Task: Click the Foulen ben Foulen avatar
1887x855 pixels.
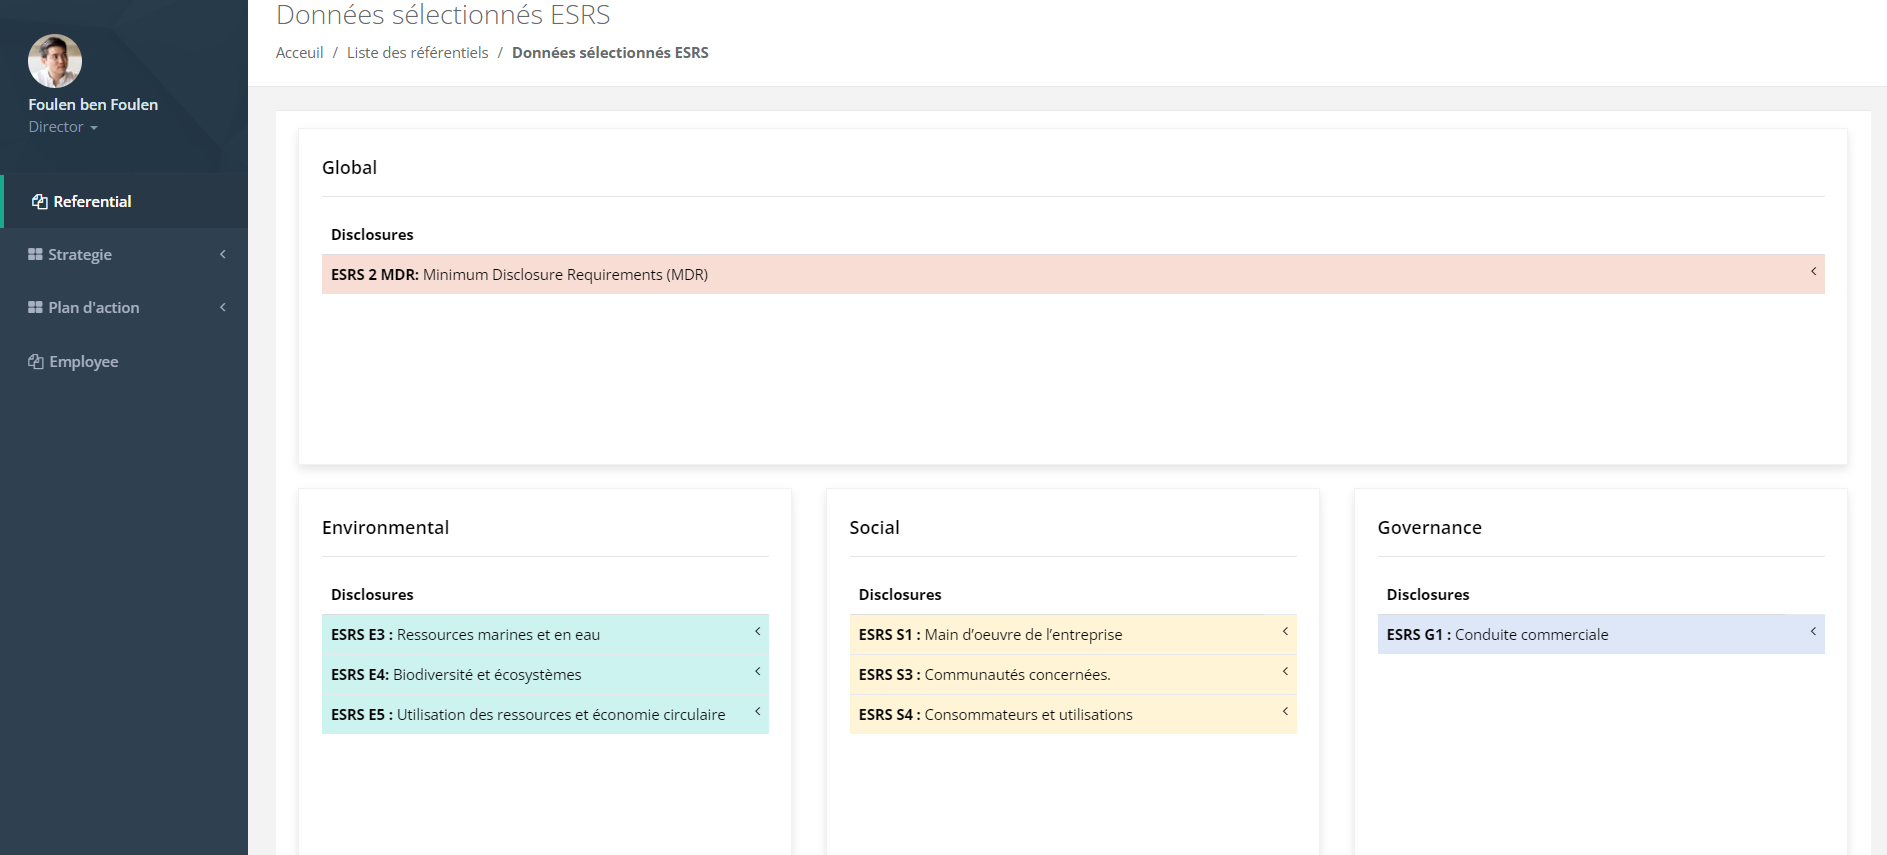Action: tap(55, 62)
